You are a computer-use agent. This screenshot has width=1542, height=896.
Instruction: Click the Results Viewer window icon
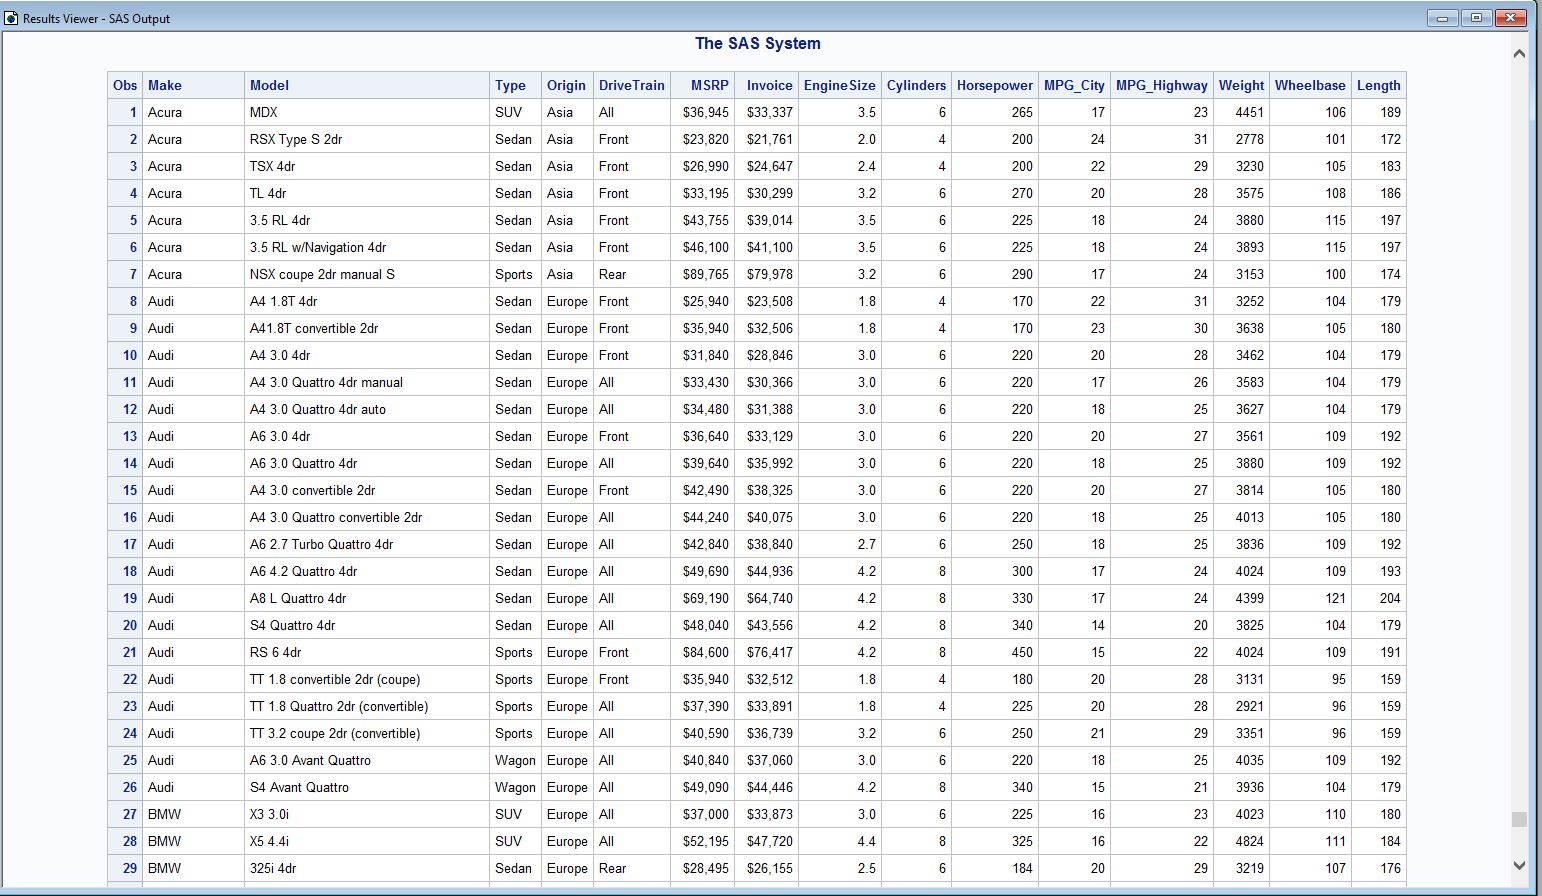(11, 18)
